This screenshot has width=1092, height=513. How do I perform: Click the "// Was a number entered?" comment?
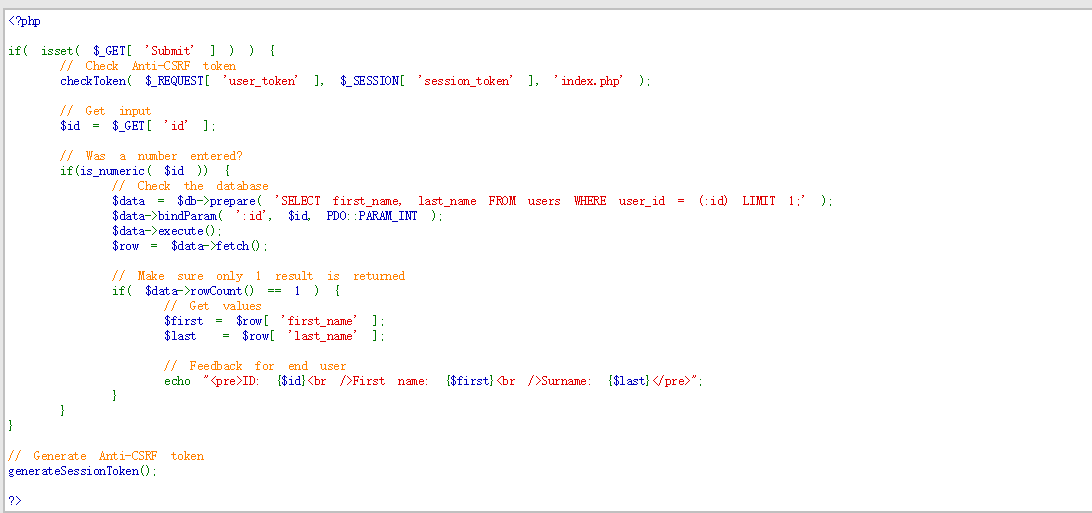pos(151,156)
